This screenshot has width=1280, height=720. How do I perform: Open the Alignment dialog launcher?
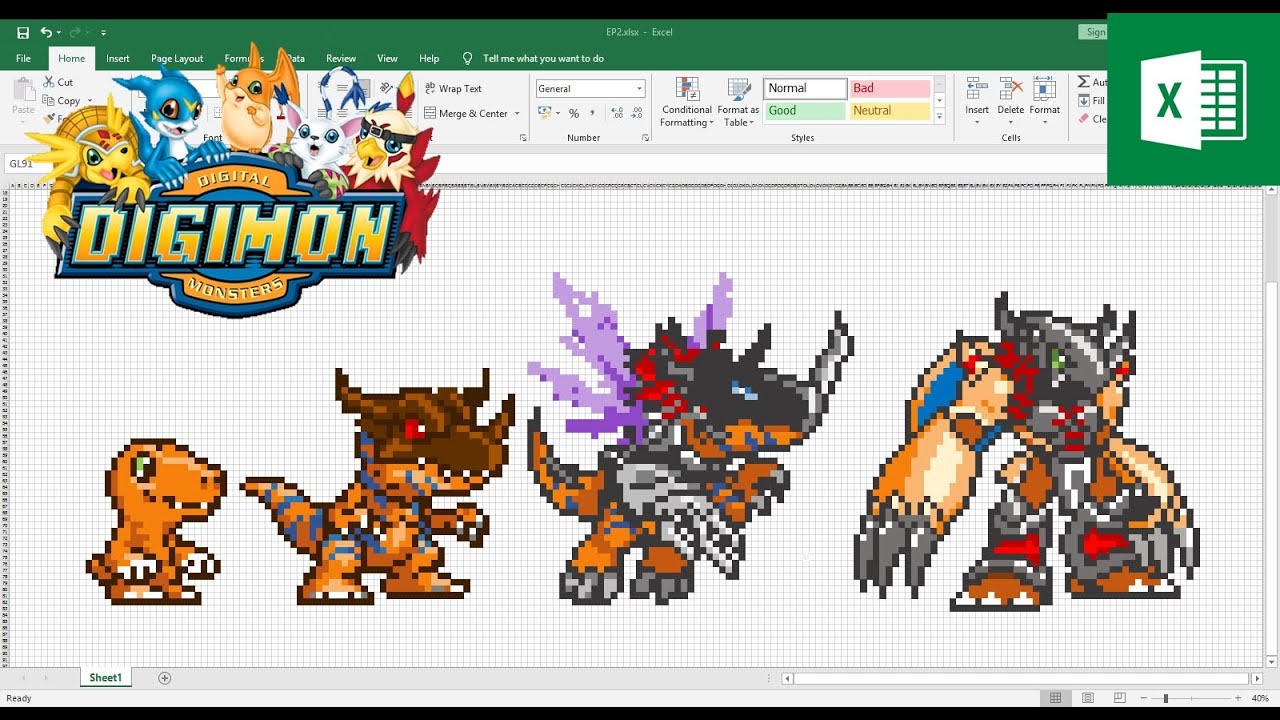point(523,138)
